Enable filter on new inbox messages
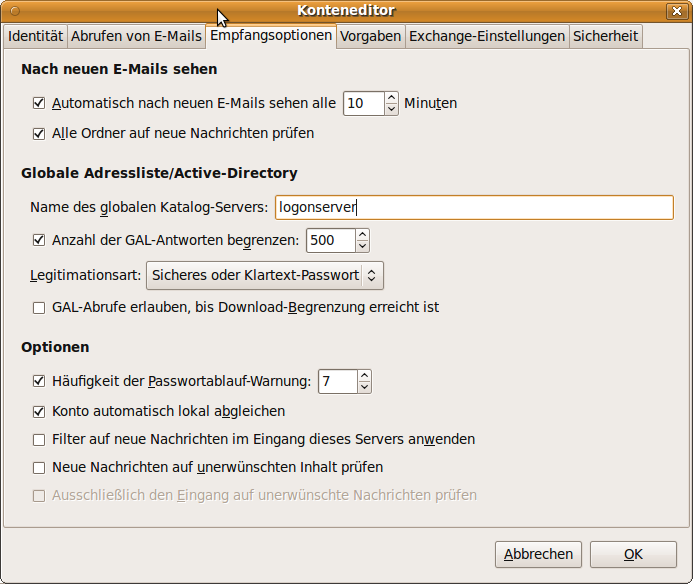The image size is (693, 584). (40, 439)
